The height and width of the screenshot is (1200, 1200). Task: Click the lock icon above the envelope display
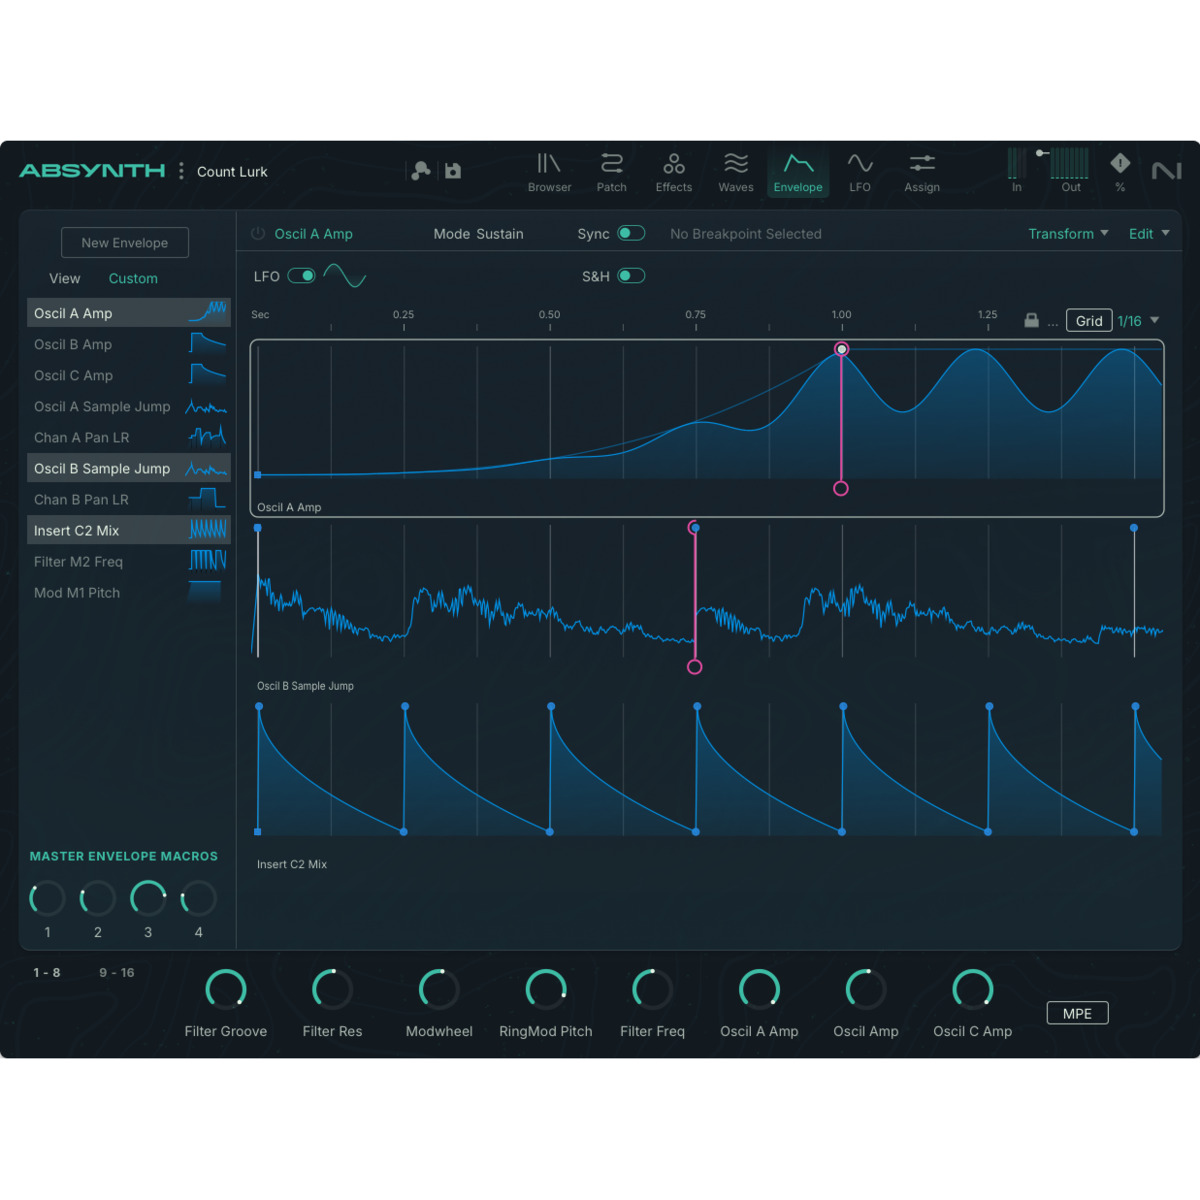pyautogui.click(x=1032, y=320)
